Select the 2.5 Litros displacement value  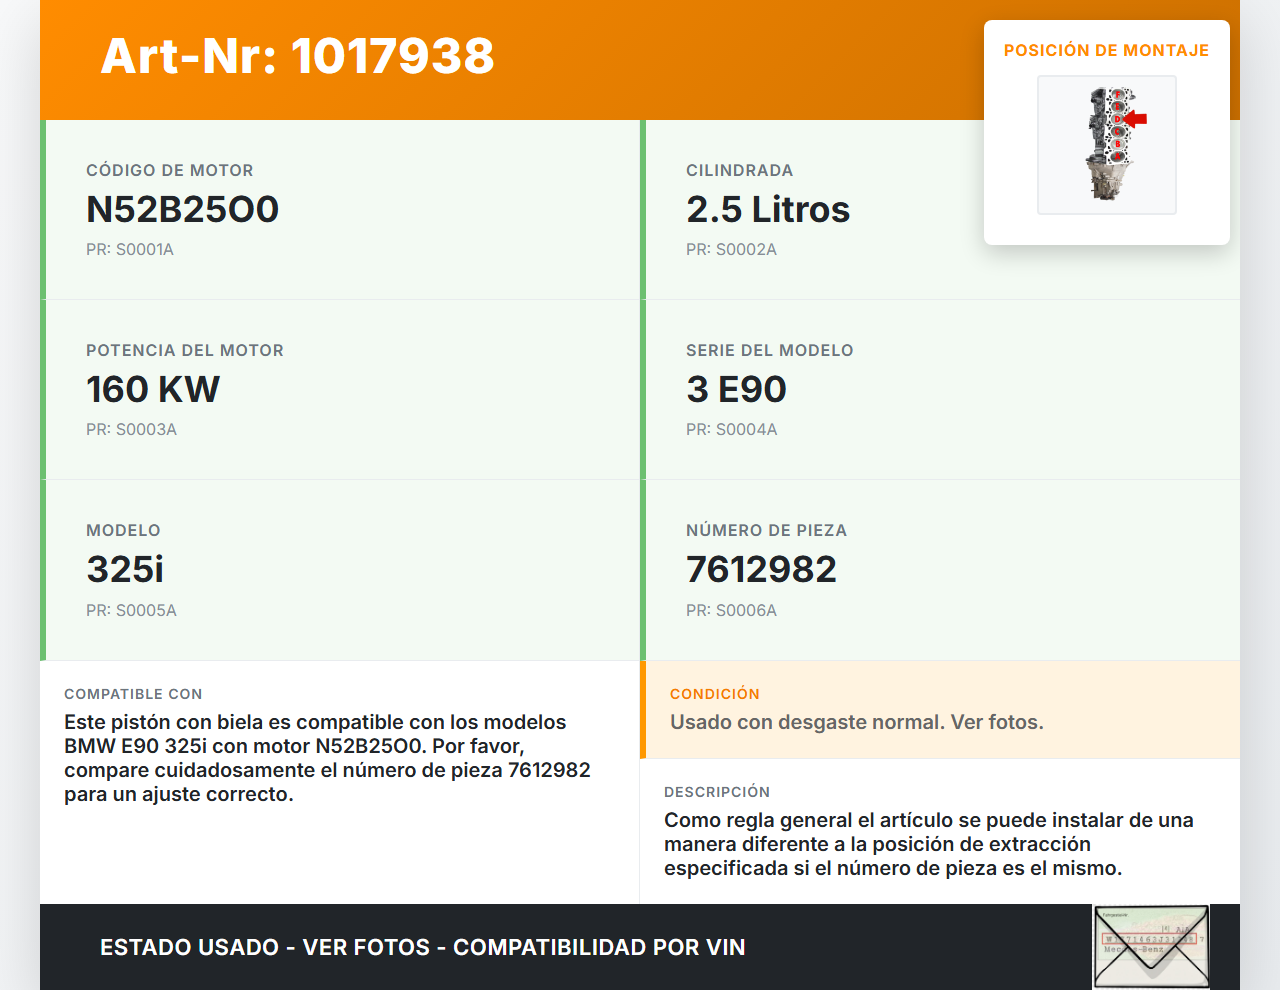[767, 209]
